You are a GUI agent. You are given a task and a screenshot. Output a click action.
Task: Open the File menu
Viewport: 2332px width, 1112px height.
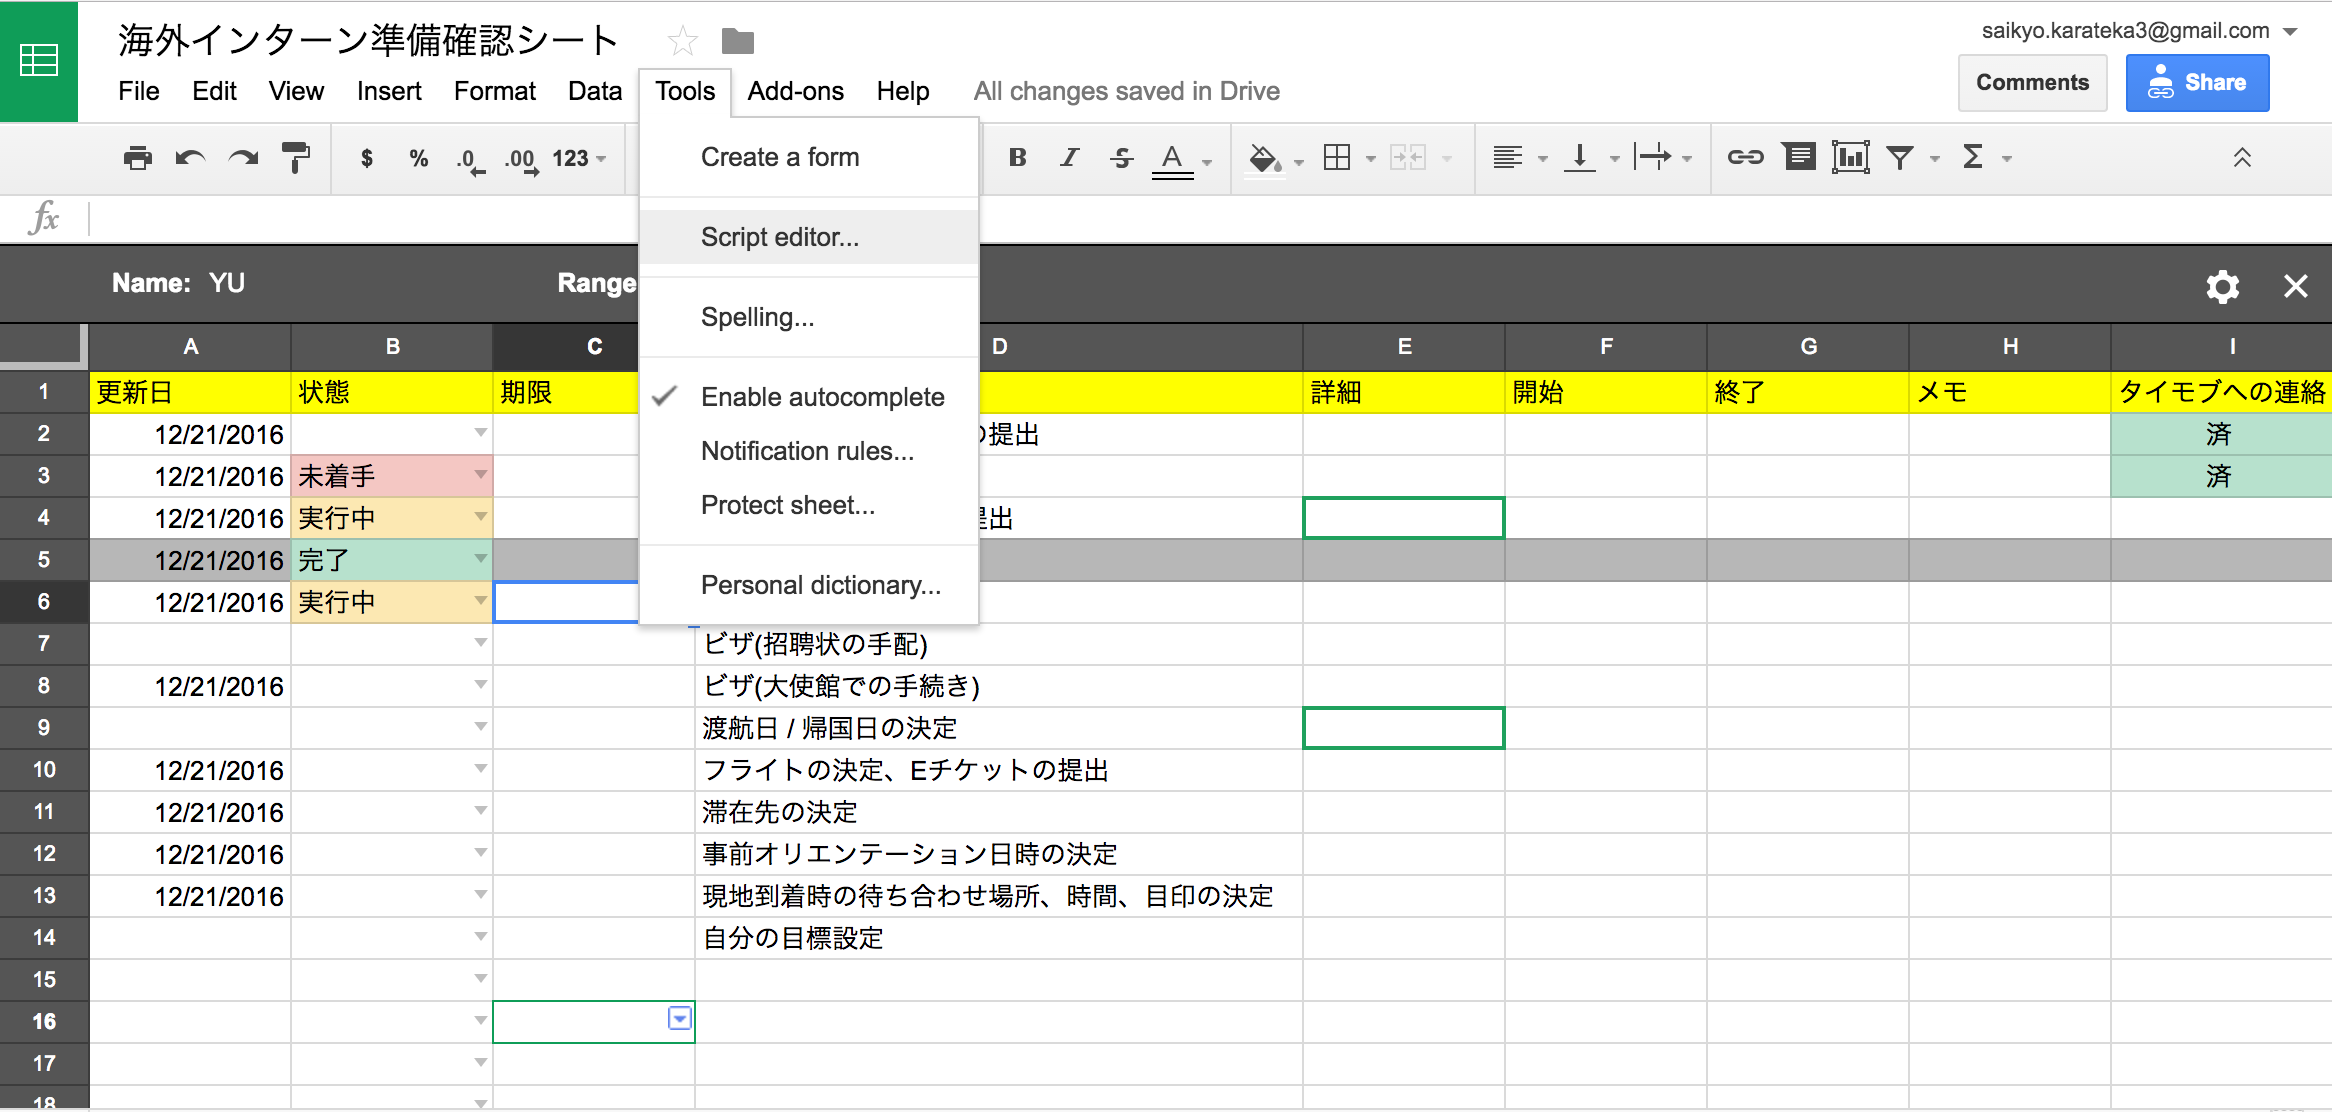click(x=138, y=91)
